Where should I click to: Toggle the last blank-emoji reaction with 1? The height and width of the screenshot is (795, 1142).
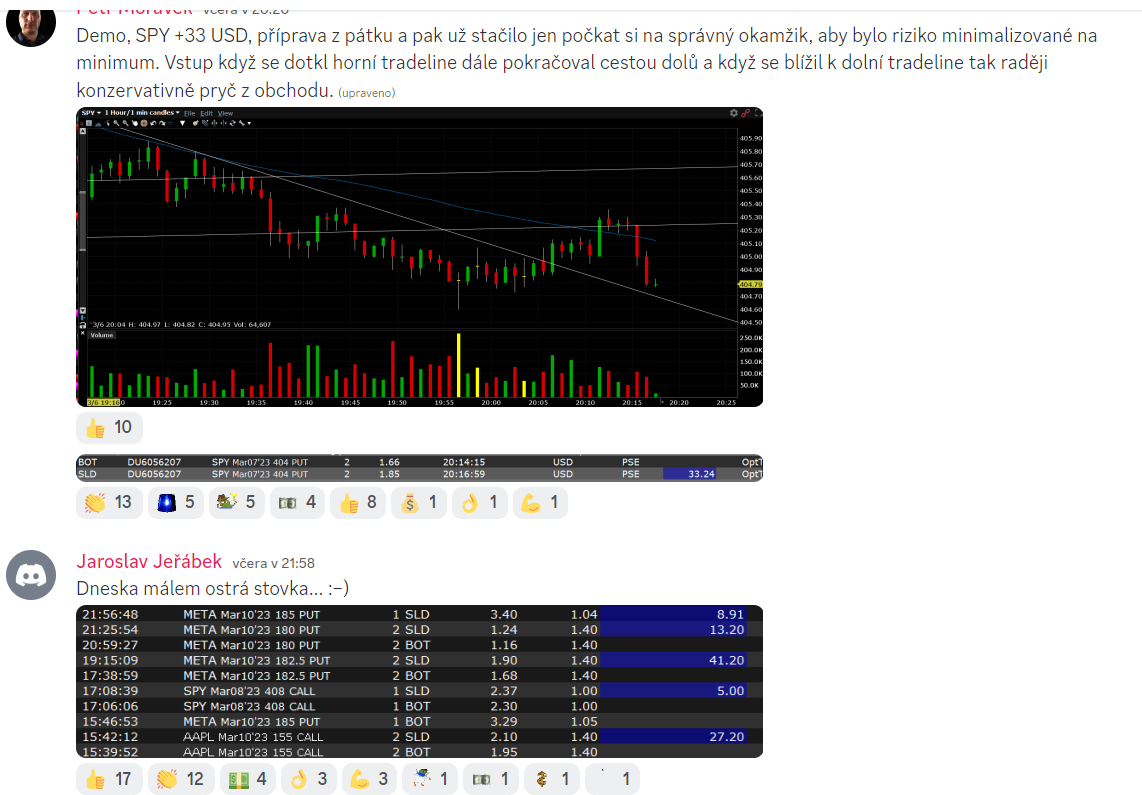[x=613, y=779]
